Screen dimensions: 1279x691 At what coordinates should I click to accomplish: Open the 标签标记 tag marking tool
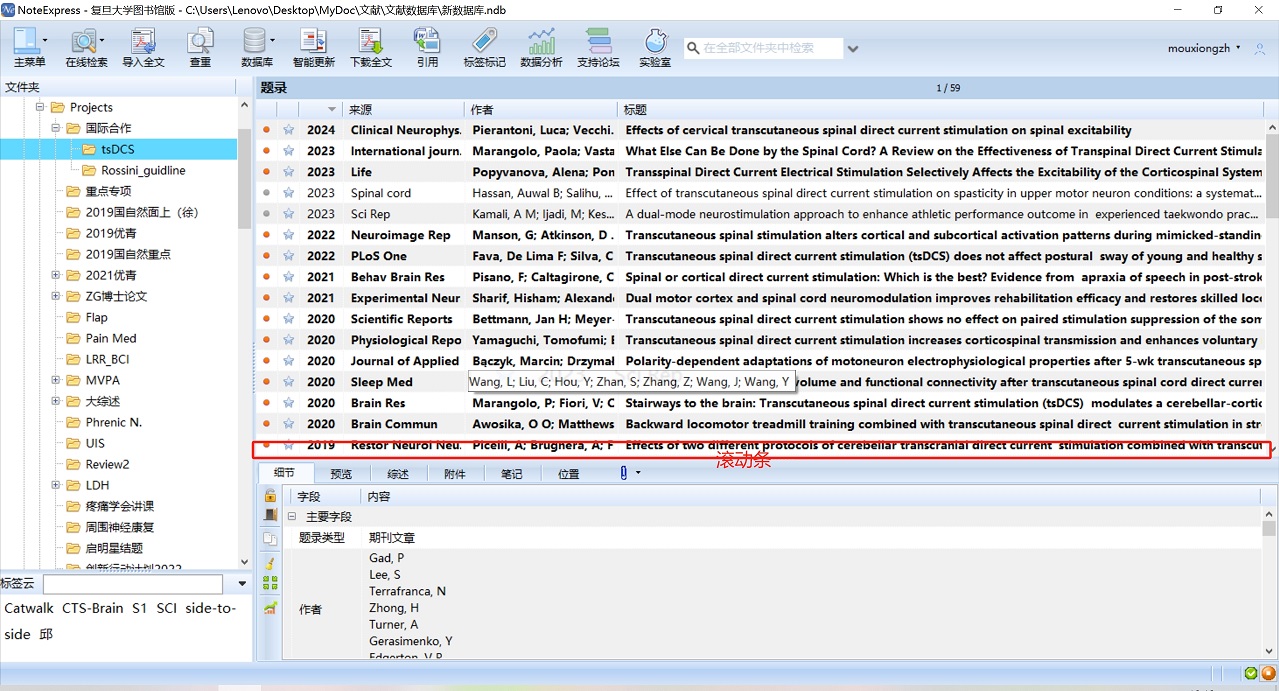click(485, 48)
